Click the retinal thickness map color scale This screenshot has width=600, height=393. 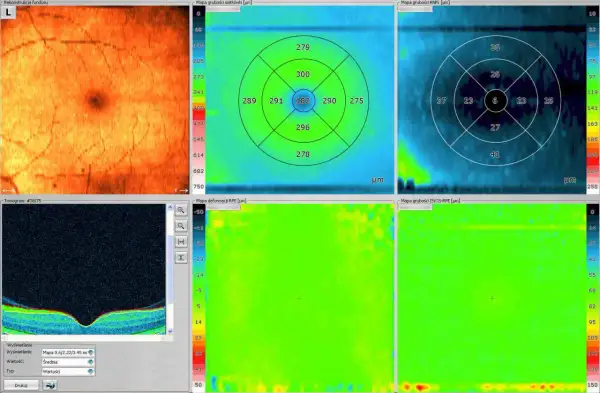coord(199,100)
